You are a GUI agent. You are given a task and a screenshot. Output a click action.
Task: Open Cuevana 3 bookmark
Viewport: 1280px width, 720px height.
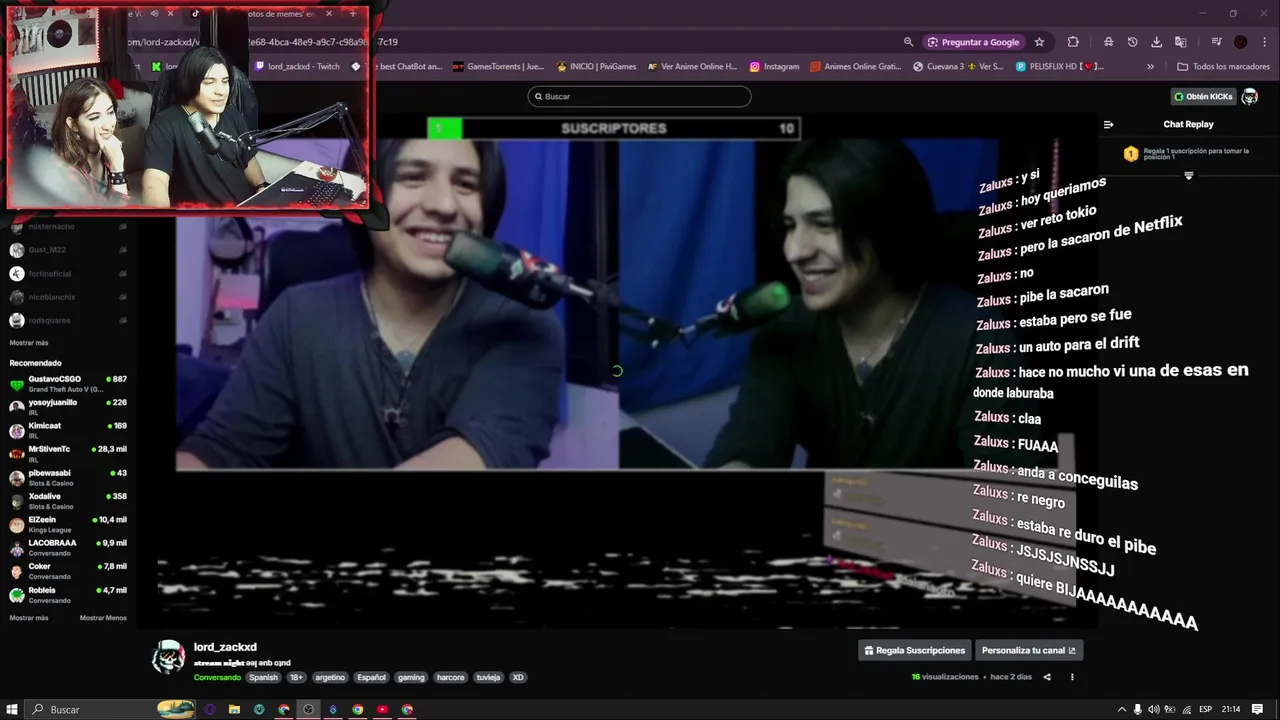958,67
